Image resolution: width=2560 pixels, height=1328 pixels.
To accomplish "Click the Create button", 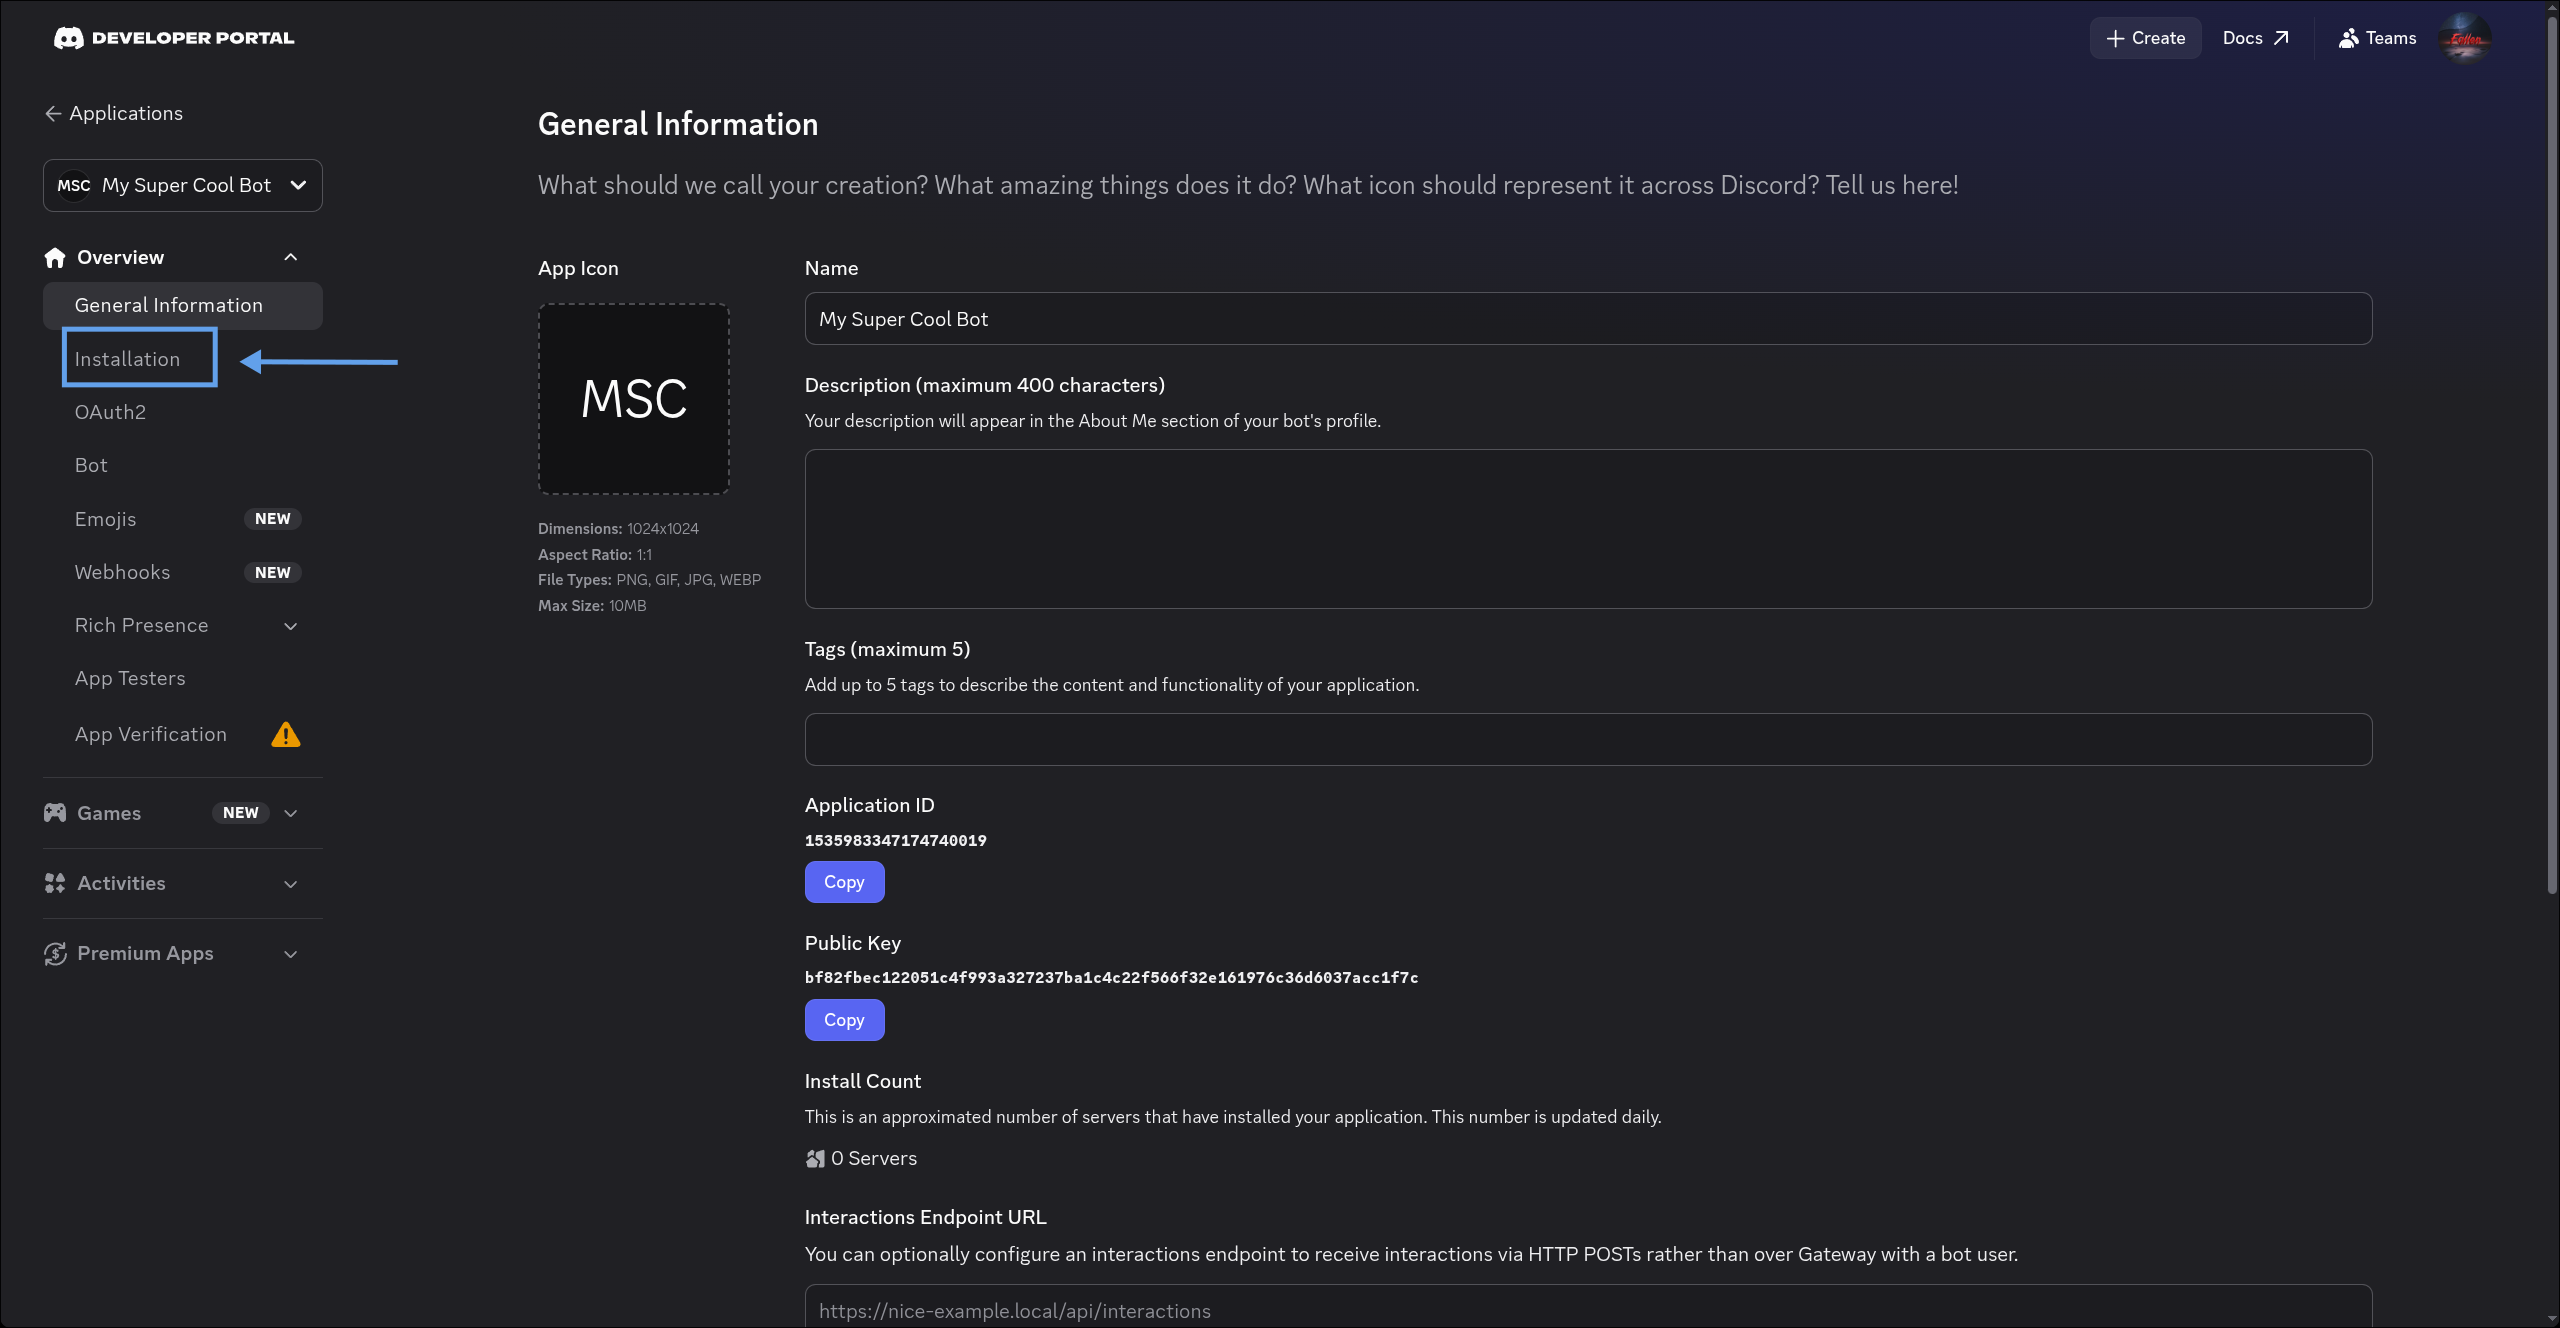I will [x=2146, y=38].
